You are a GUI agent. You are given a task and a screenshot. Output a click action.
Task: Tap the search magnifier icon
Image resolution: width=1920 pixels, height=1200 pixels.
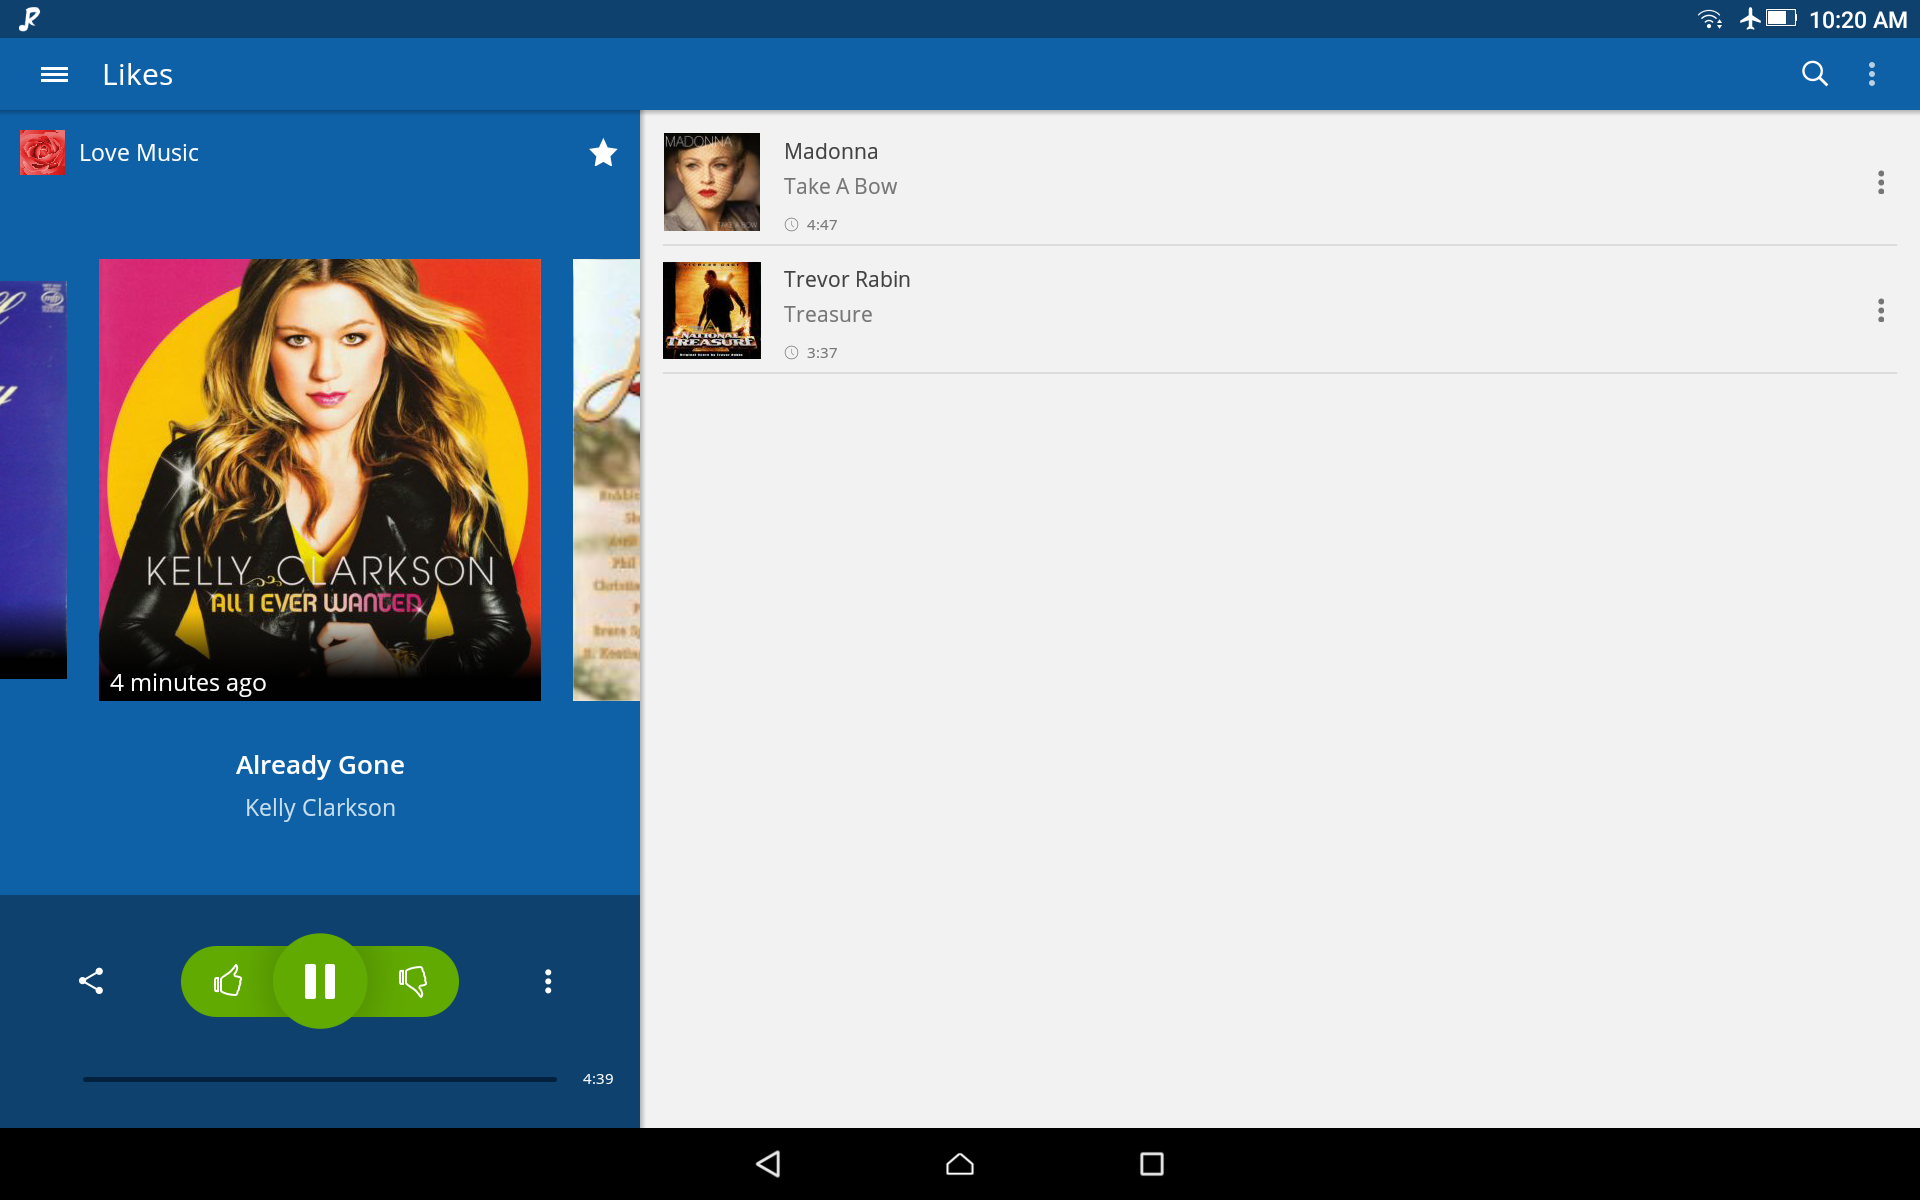click(x=1814, y=74)
